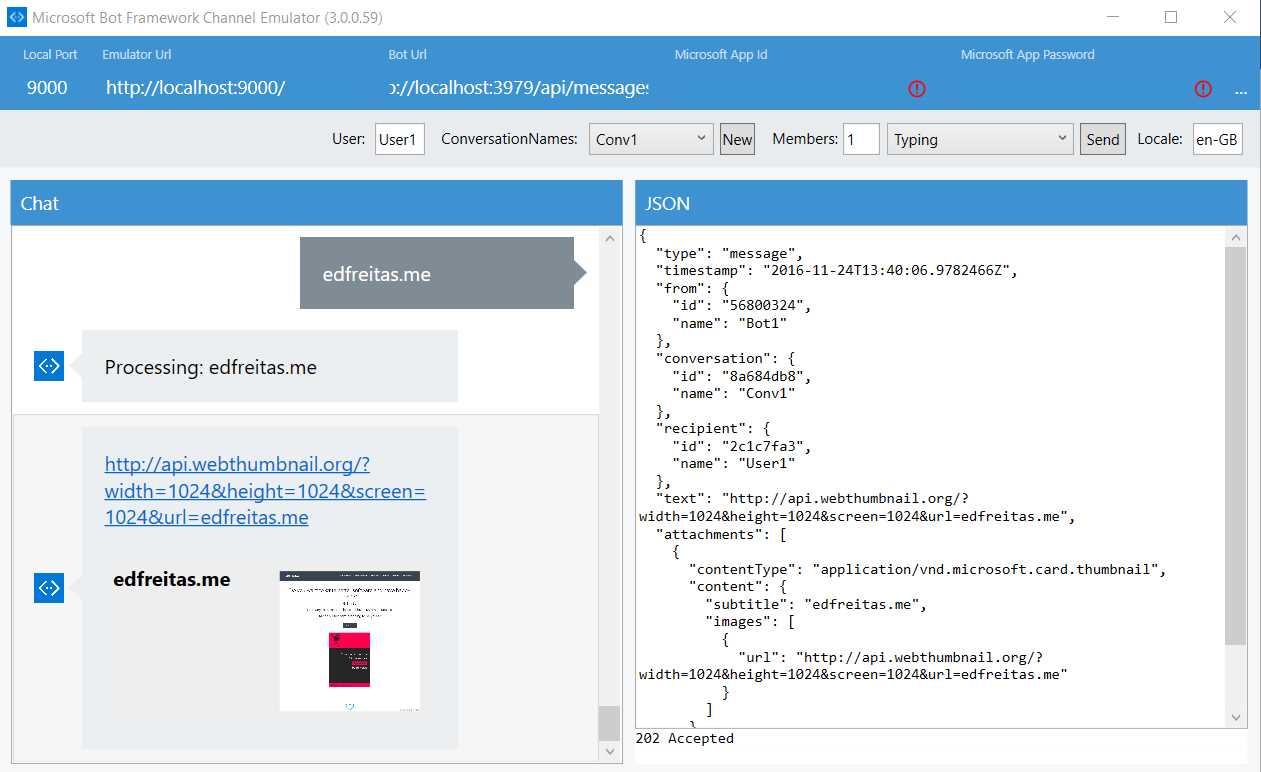Maximize the emulator window
The height and width of the screenshot is (772, 1261).
(1171, 17)
